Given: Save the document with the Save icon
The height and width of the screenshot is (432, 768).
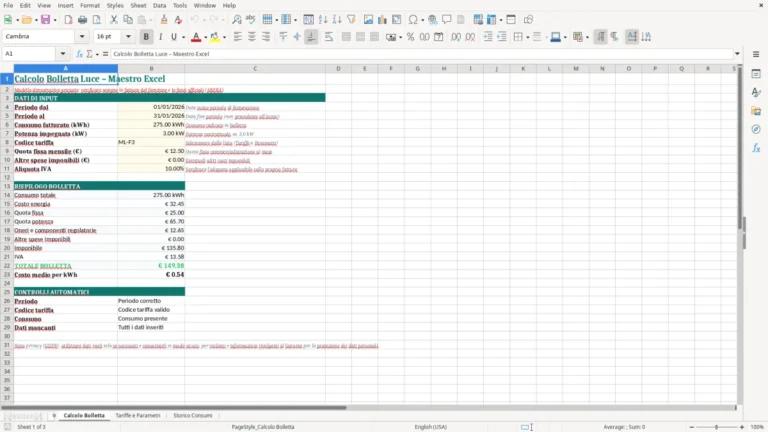Looking at the screenshot, I should pyautogui.click(x=45, y=20).
